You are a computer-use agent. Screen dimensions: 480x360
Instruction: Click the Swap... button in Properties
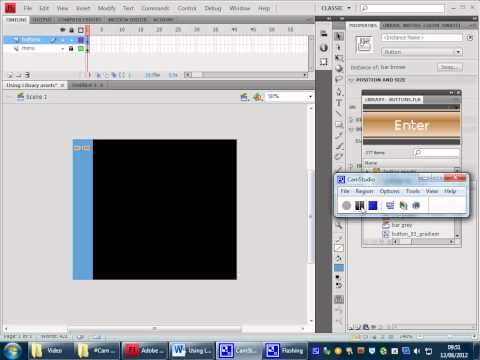pyautogui.click(x=450, y=67)
